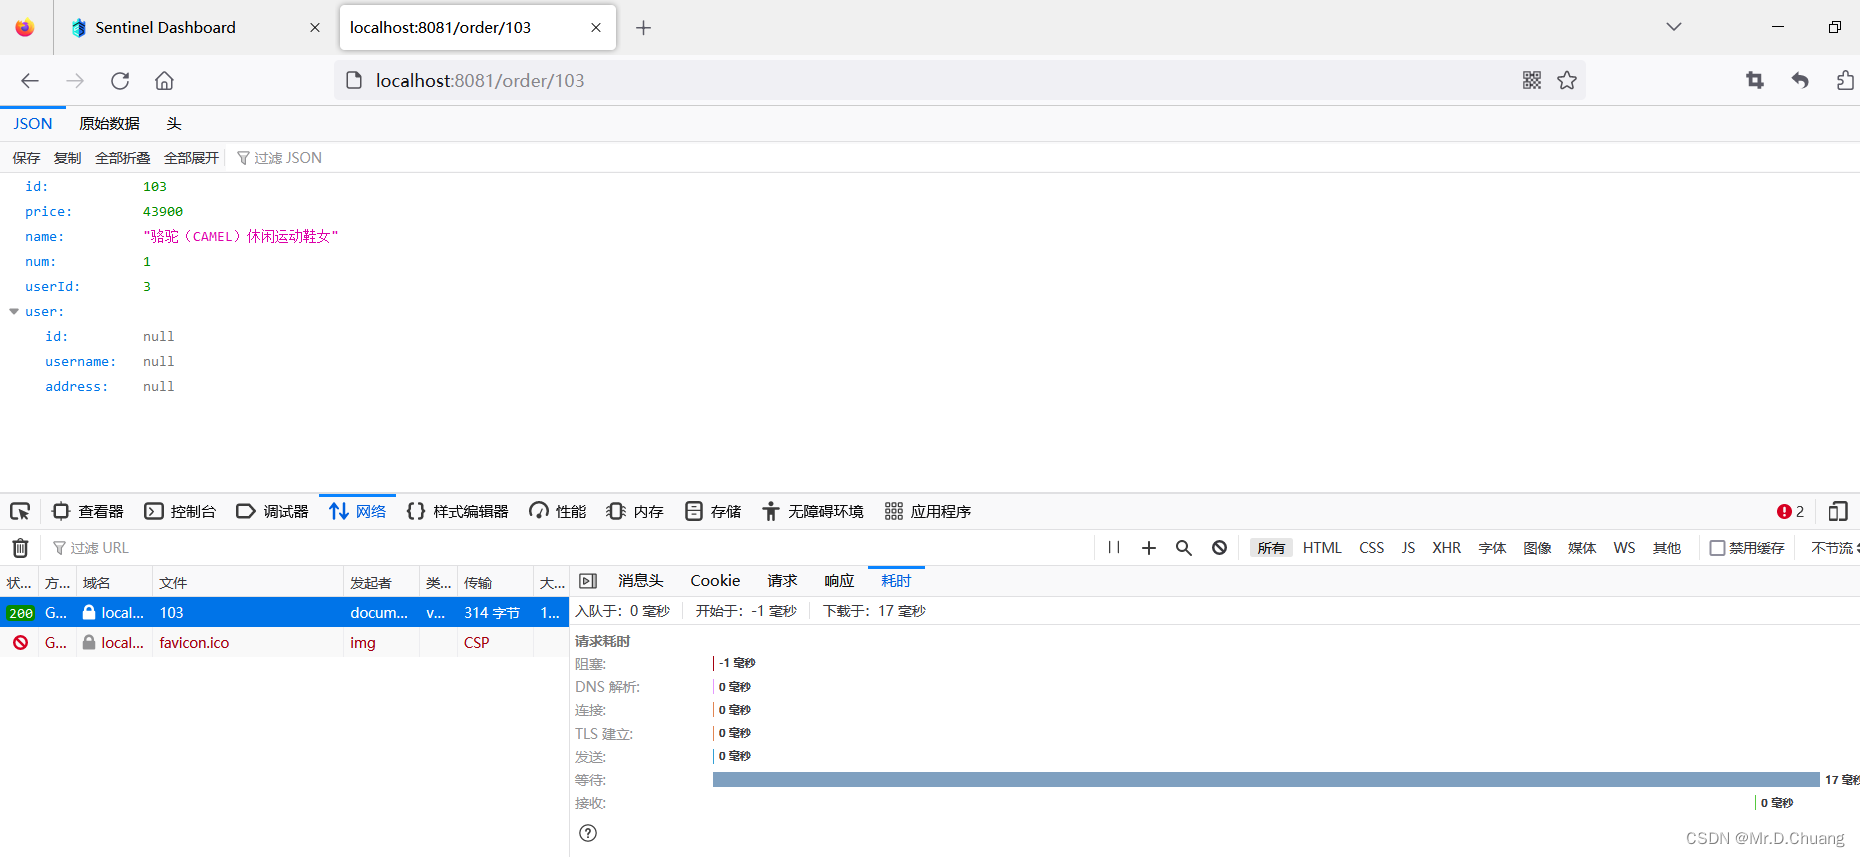The height and width of the screenshot is (857, 1860).
Task: Select the 耗时 timings details tab
Action: (x=896, y=581)
